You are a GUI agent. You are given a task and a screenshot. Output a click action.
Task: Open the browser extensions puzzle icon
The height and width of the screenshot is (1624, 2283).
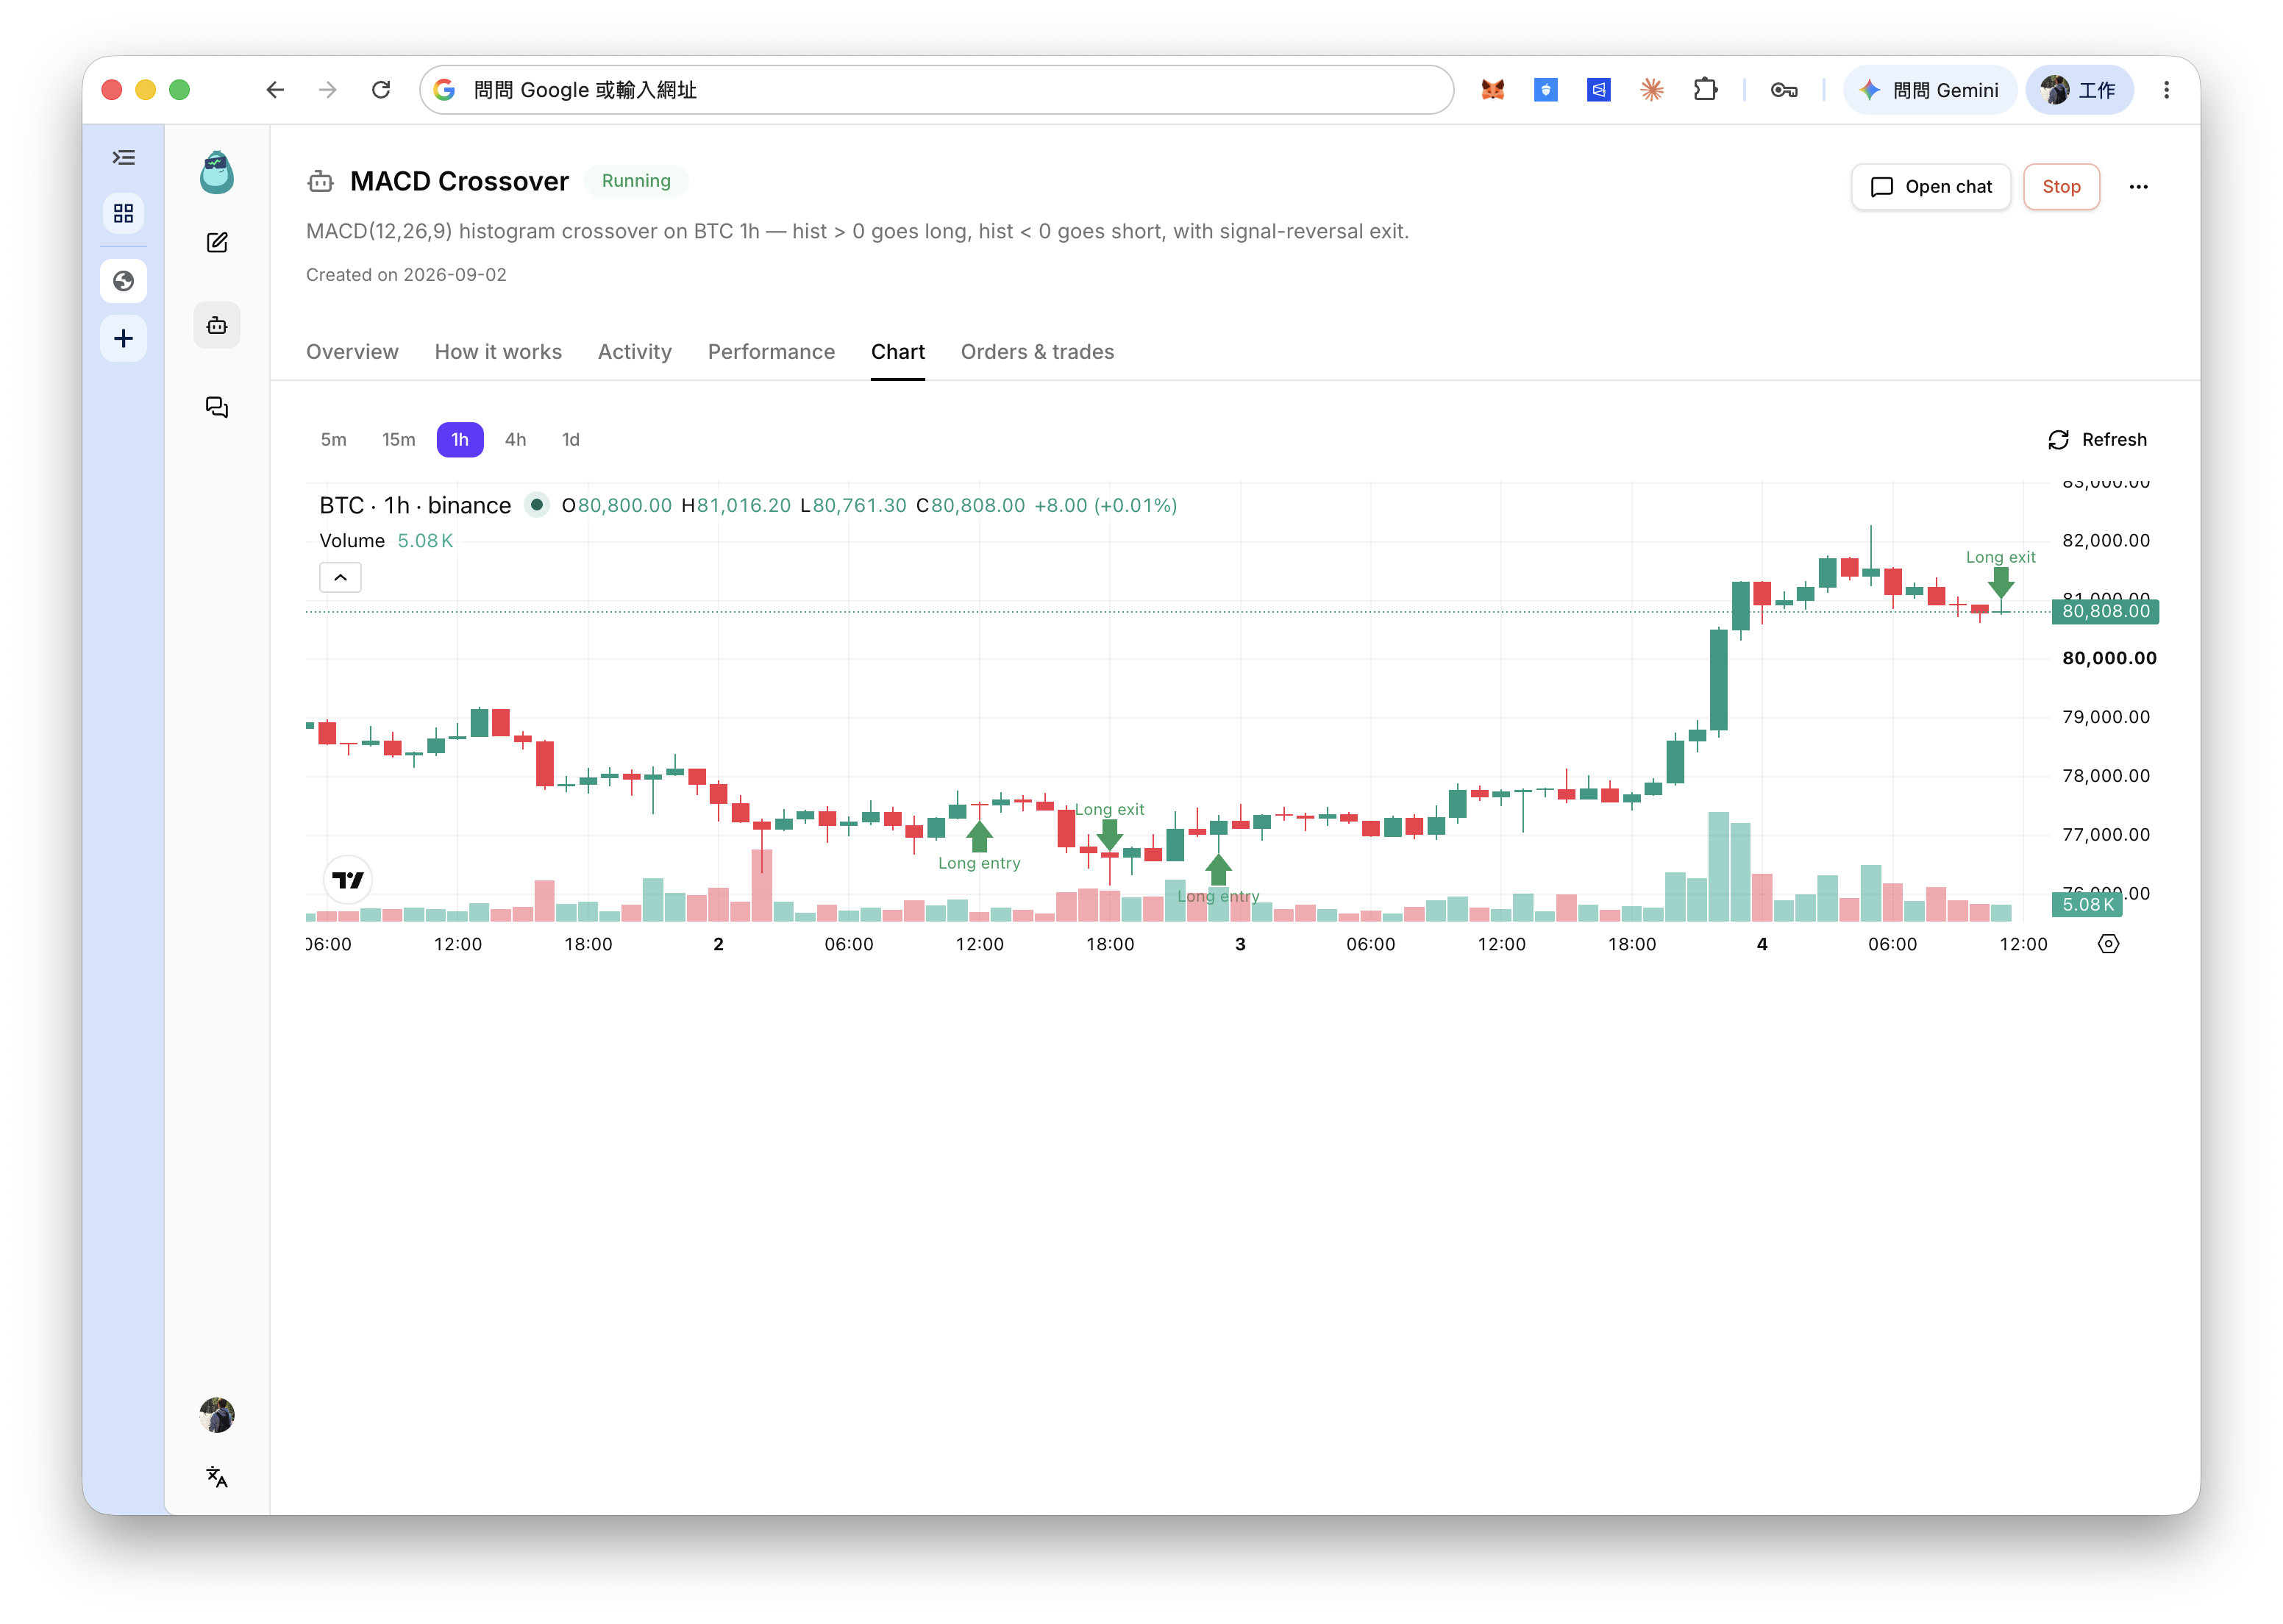coord(1705,90)
